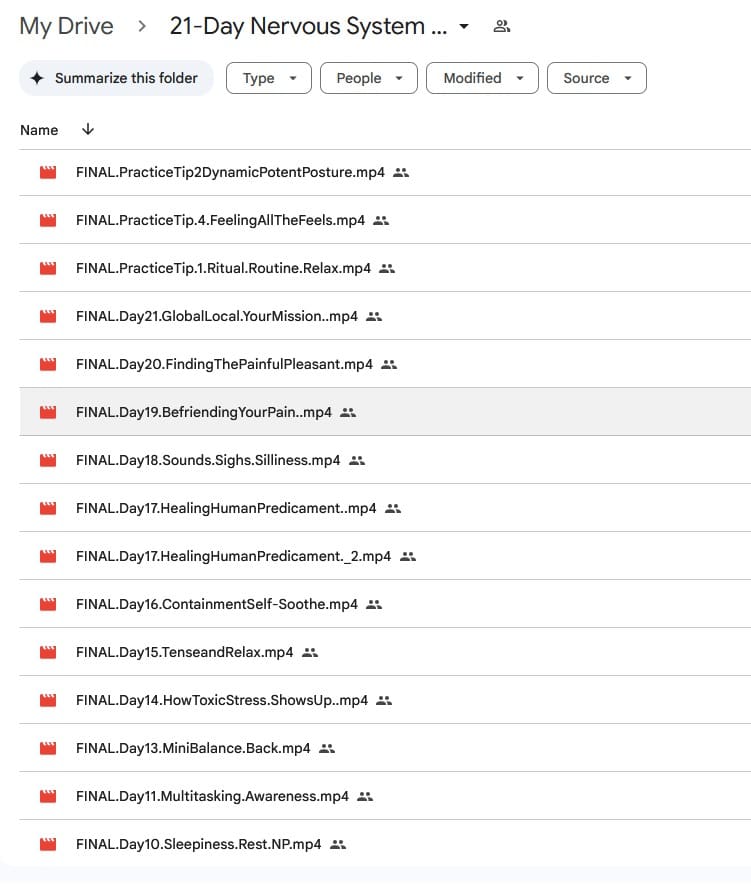Click the shared people icon beside the folder title

click(x=502, y=27)
